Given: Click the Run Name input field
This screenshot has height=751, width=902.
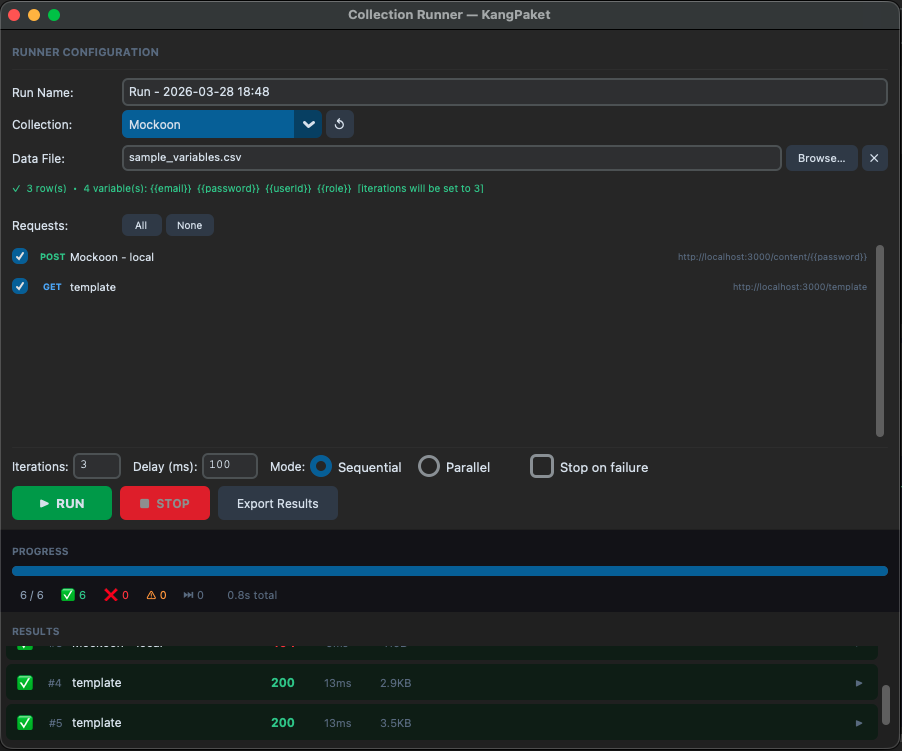Looking at the screenshot, I should pos(504,92).
